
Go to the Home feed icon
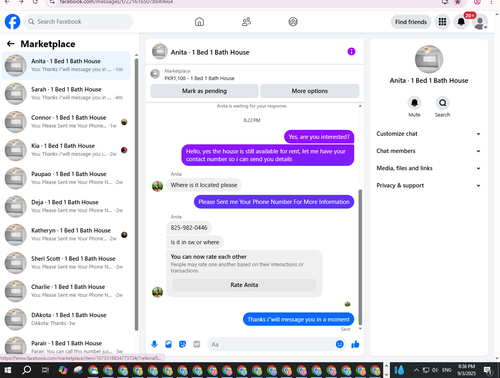(199, 22)
